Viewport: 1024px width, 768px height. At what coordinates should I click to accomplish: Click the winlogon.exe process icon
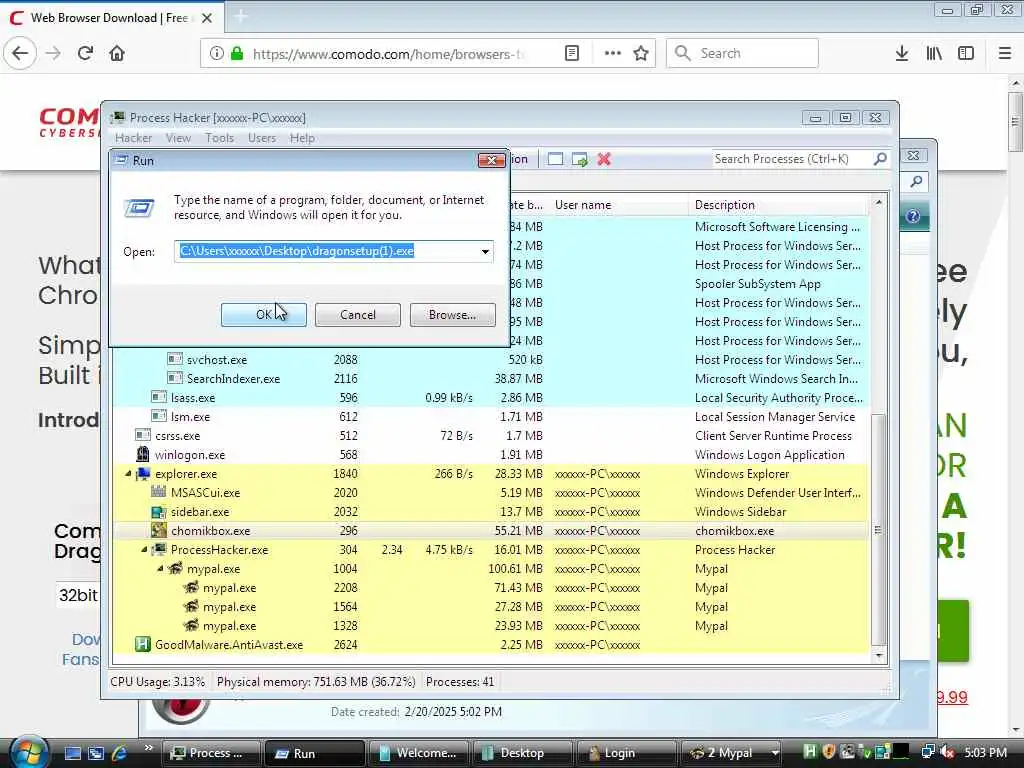click(143, 455)
